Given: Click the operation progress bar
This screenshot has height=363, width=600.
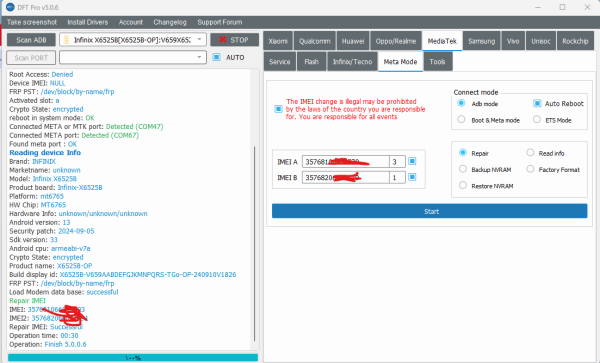Looking at the screenshot, I should (x=133, y=358).
